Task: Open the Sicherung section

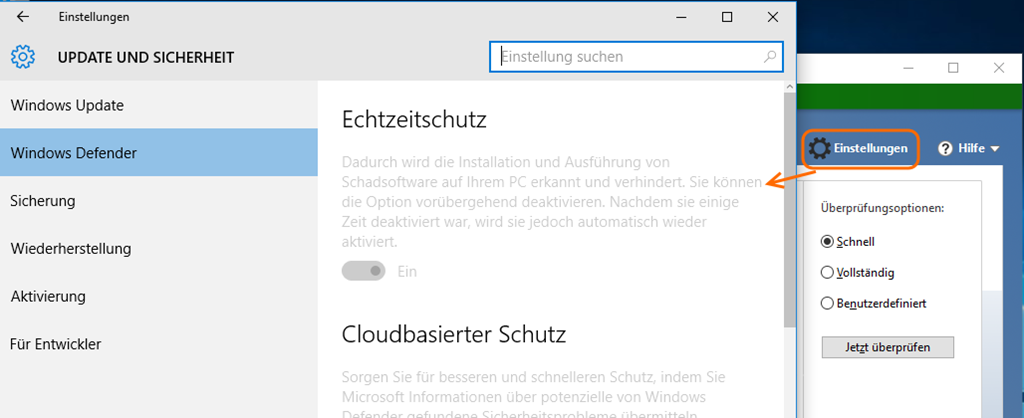Action: point(43,201)
